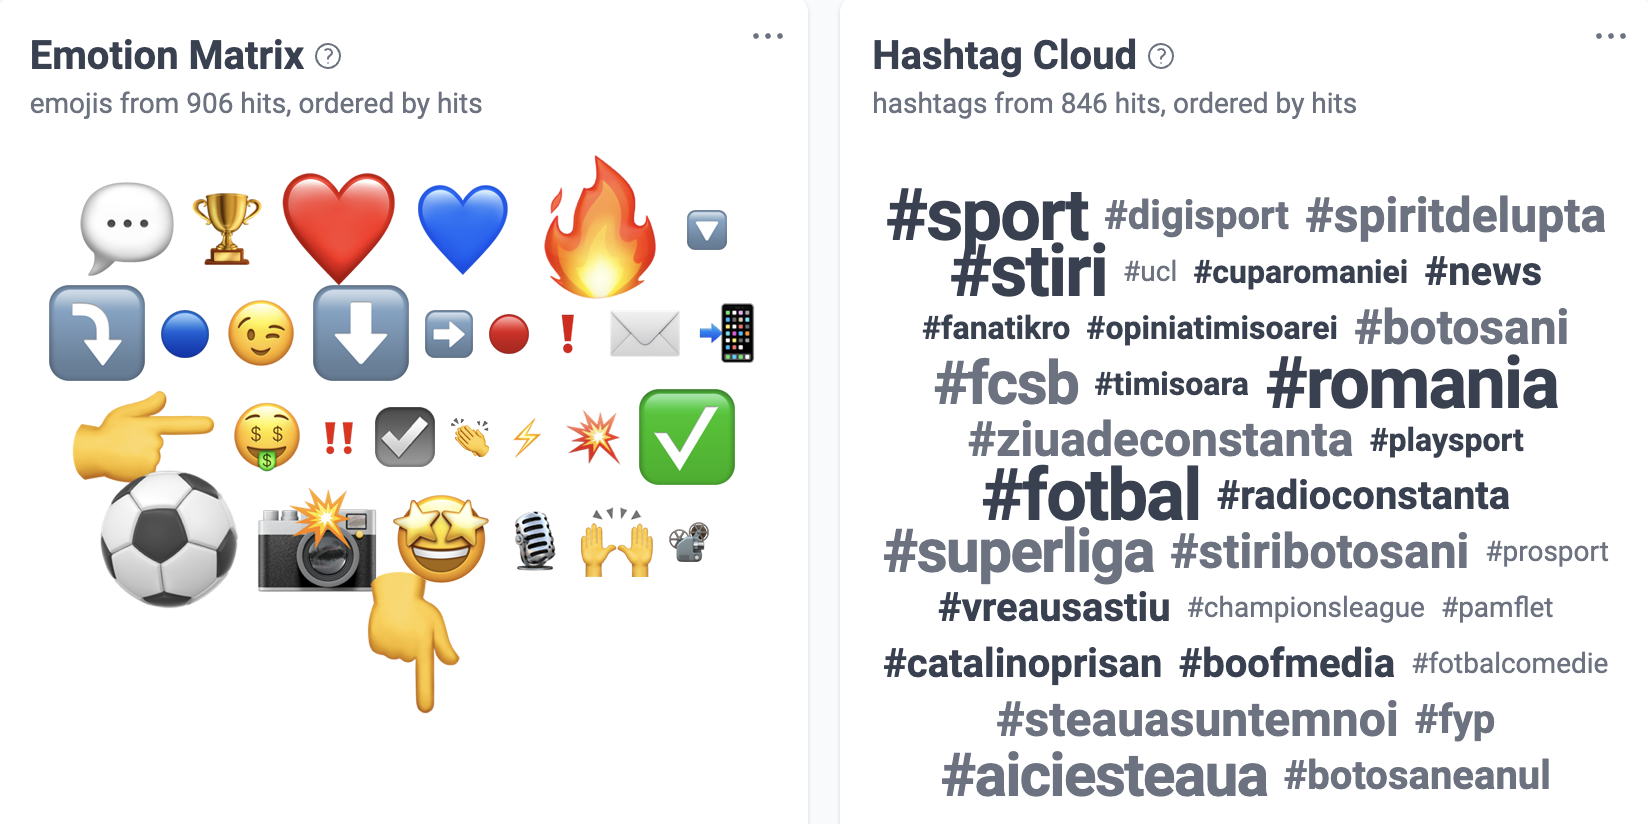Viewport: 1648px width, 824px height.
Task: Show Hashtag Cloud help tooltip
Action: [1161, 56]
